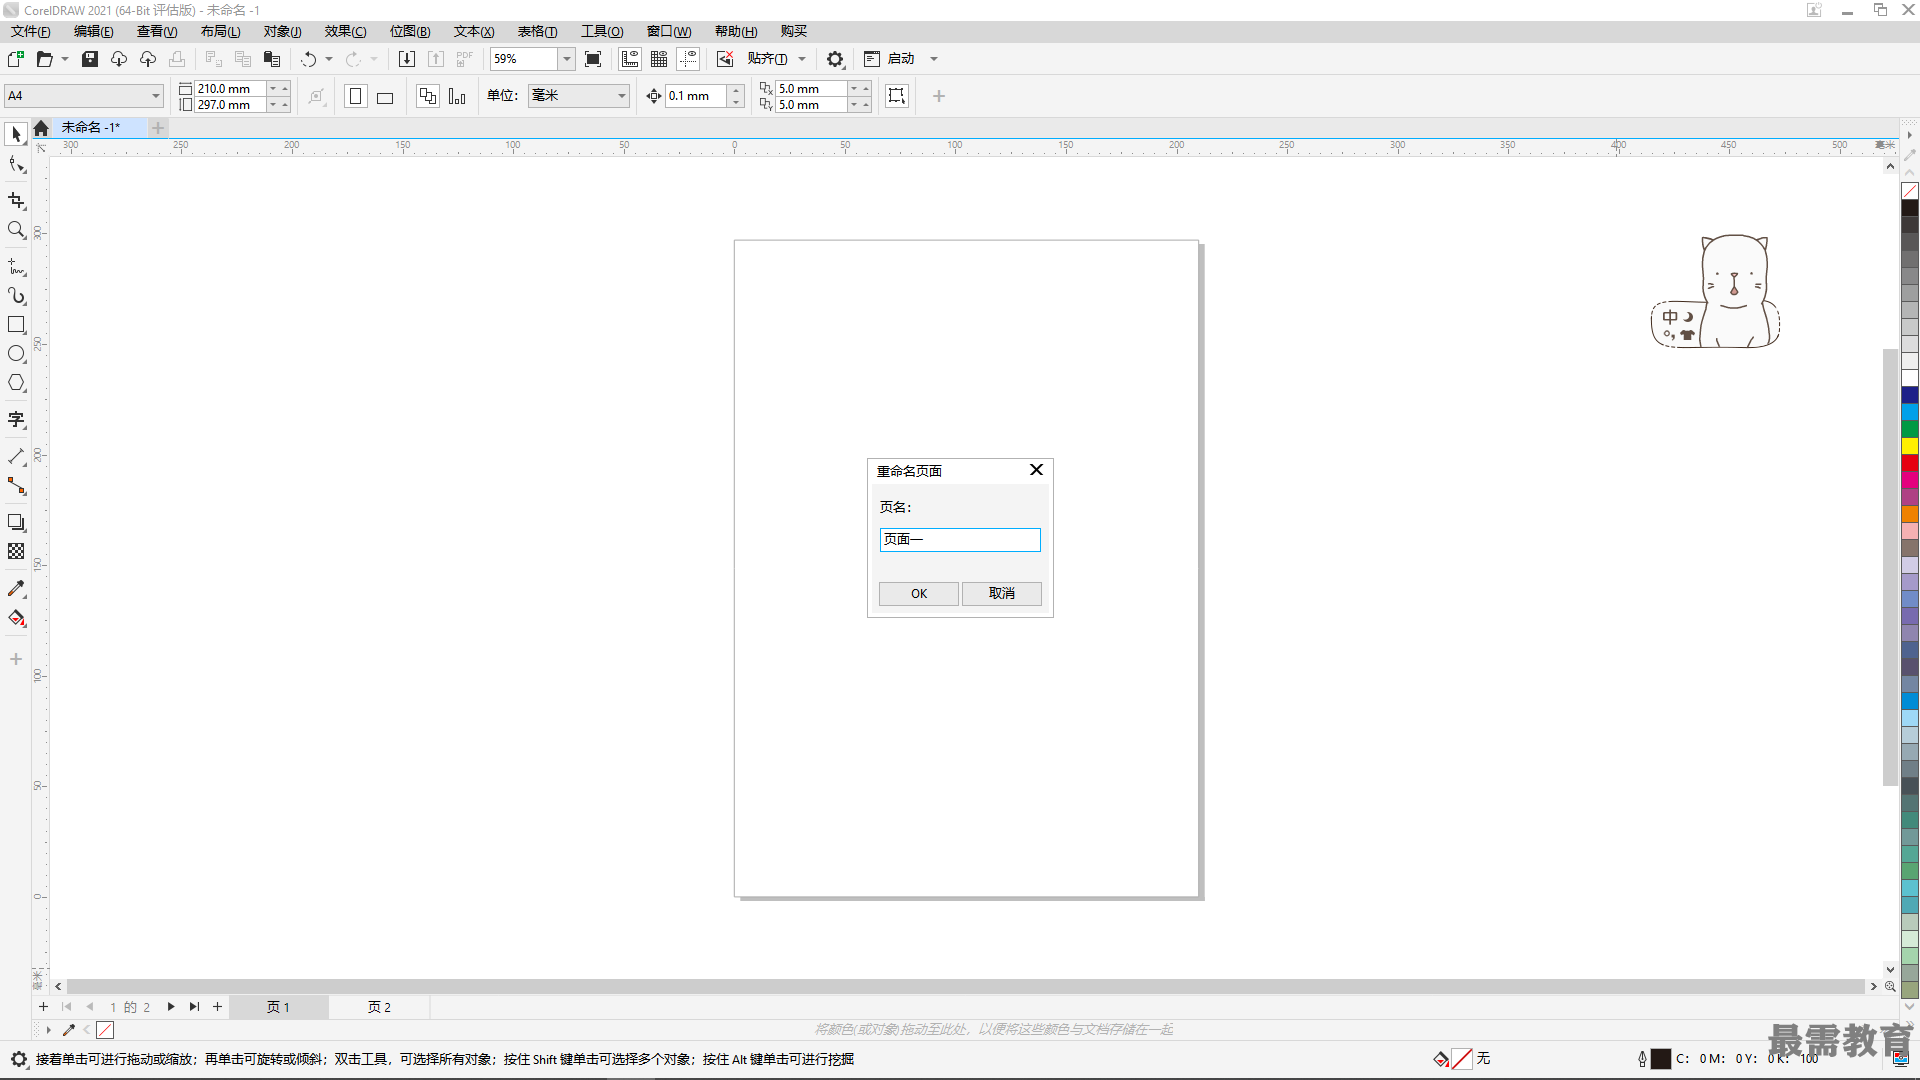Viewport: 1920px width, 1080px height.
Task: Toggle show guidelines button
Action: click(x=688, y=59)
